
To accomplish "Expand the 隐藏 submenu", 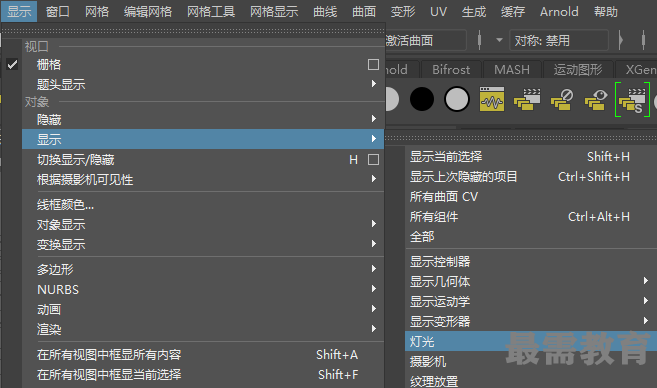I will coord(373,119).
